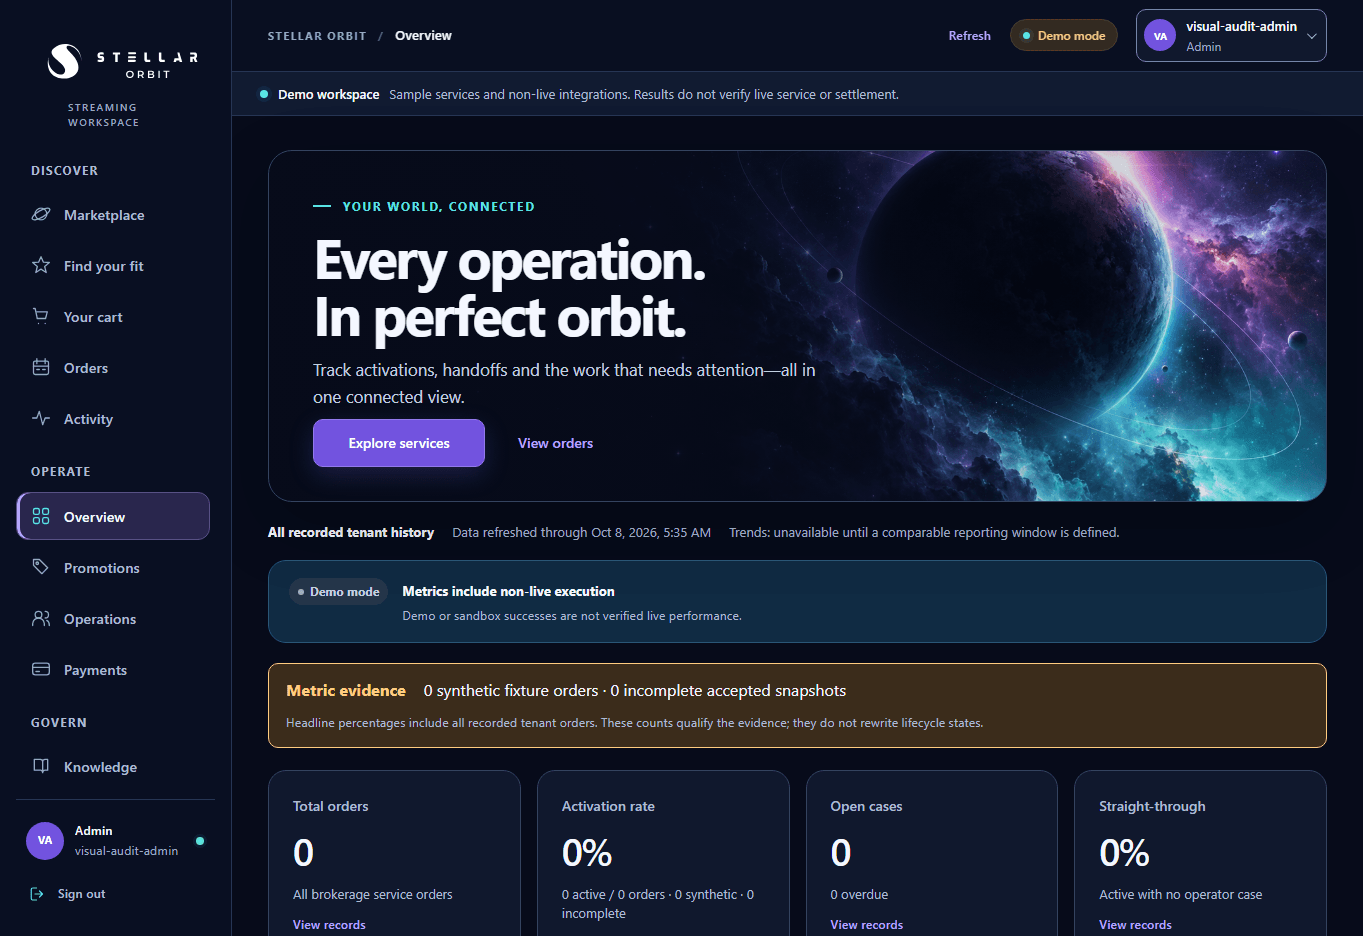This screenshot has width=1363, height=936.
Task: Click the Knowledge book icon
Action: [41, 766]
